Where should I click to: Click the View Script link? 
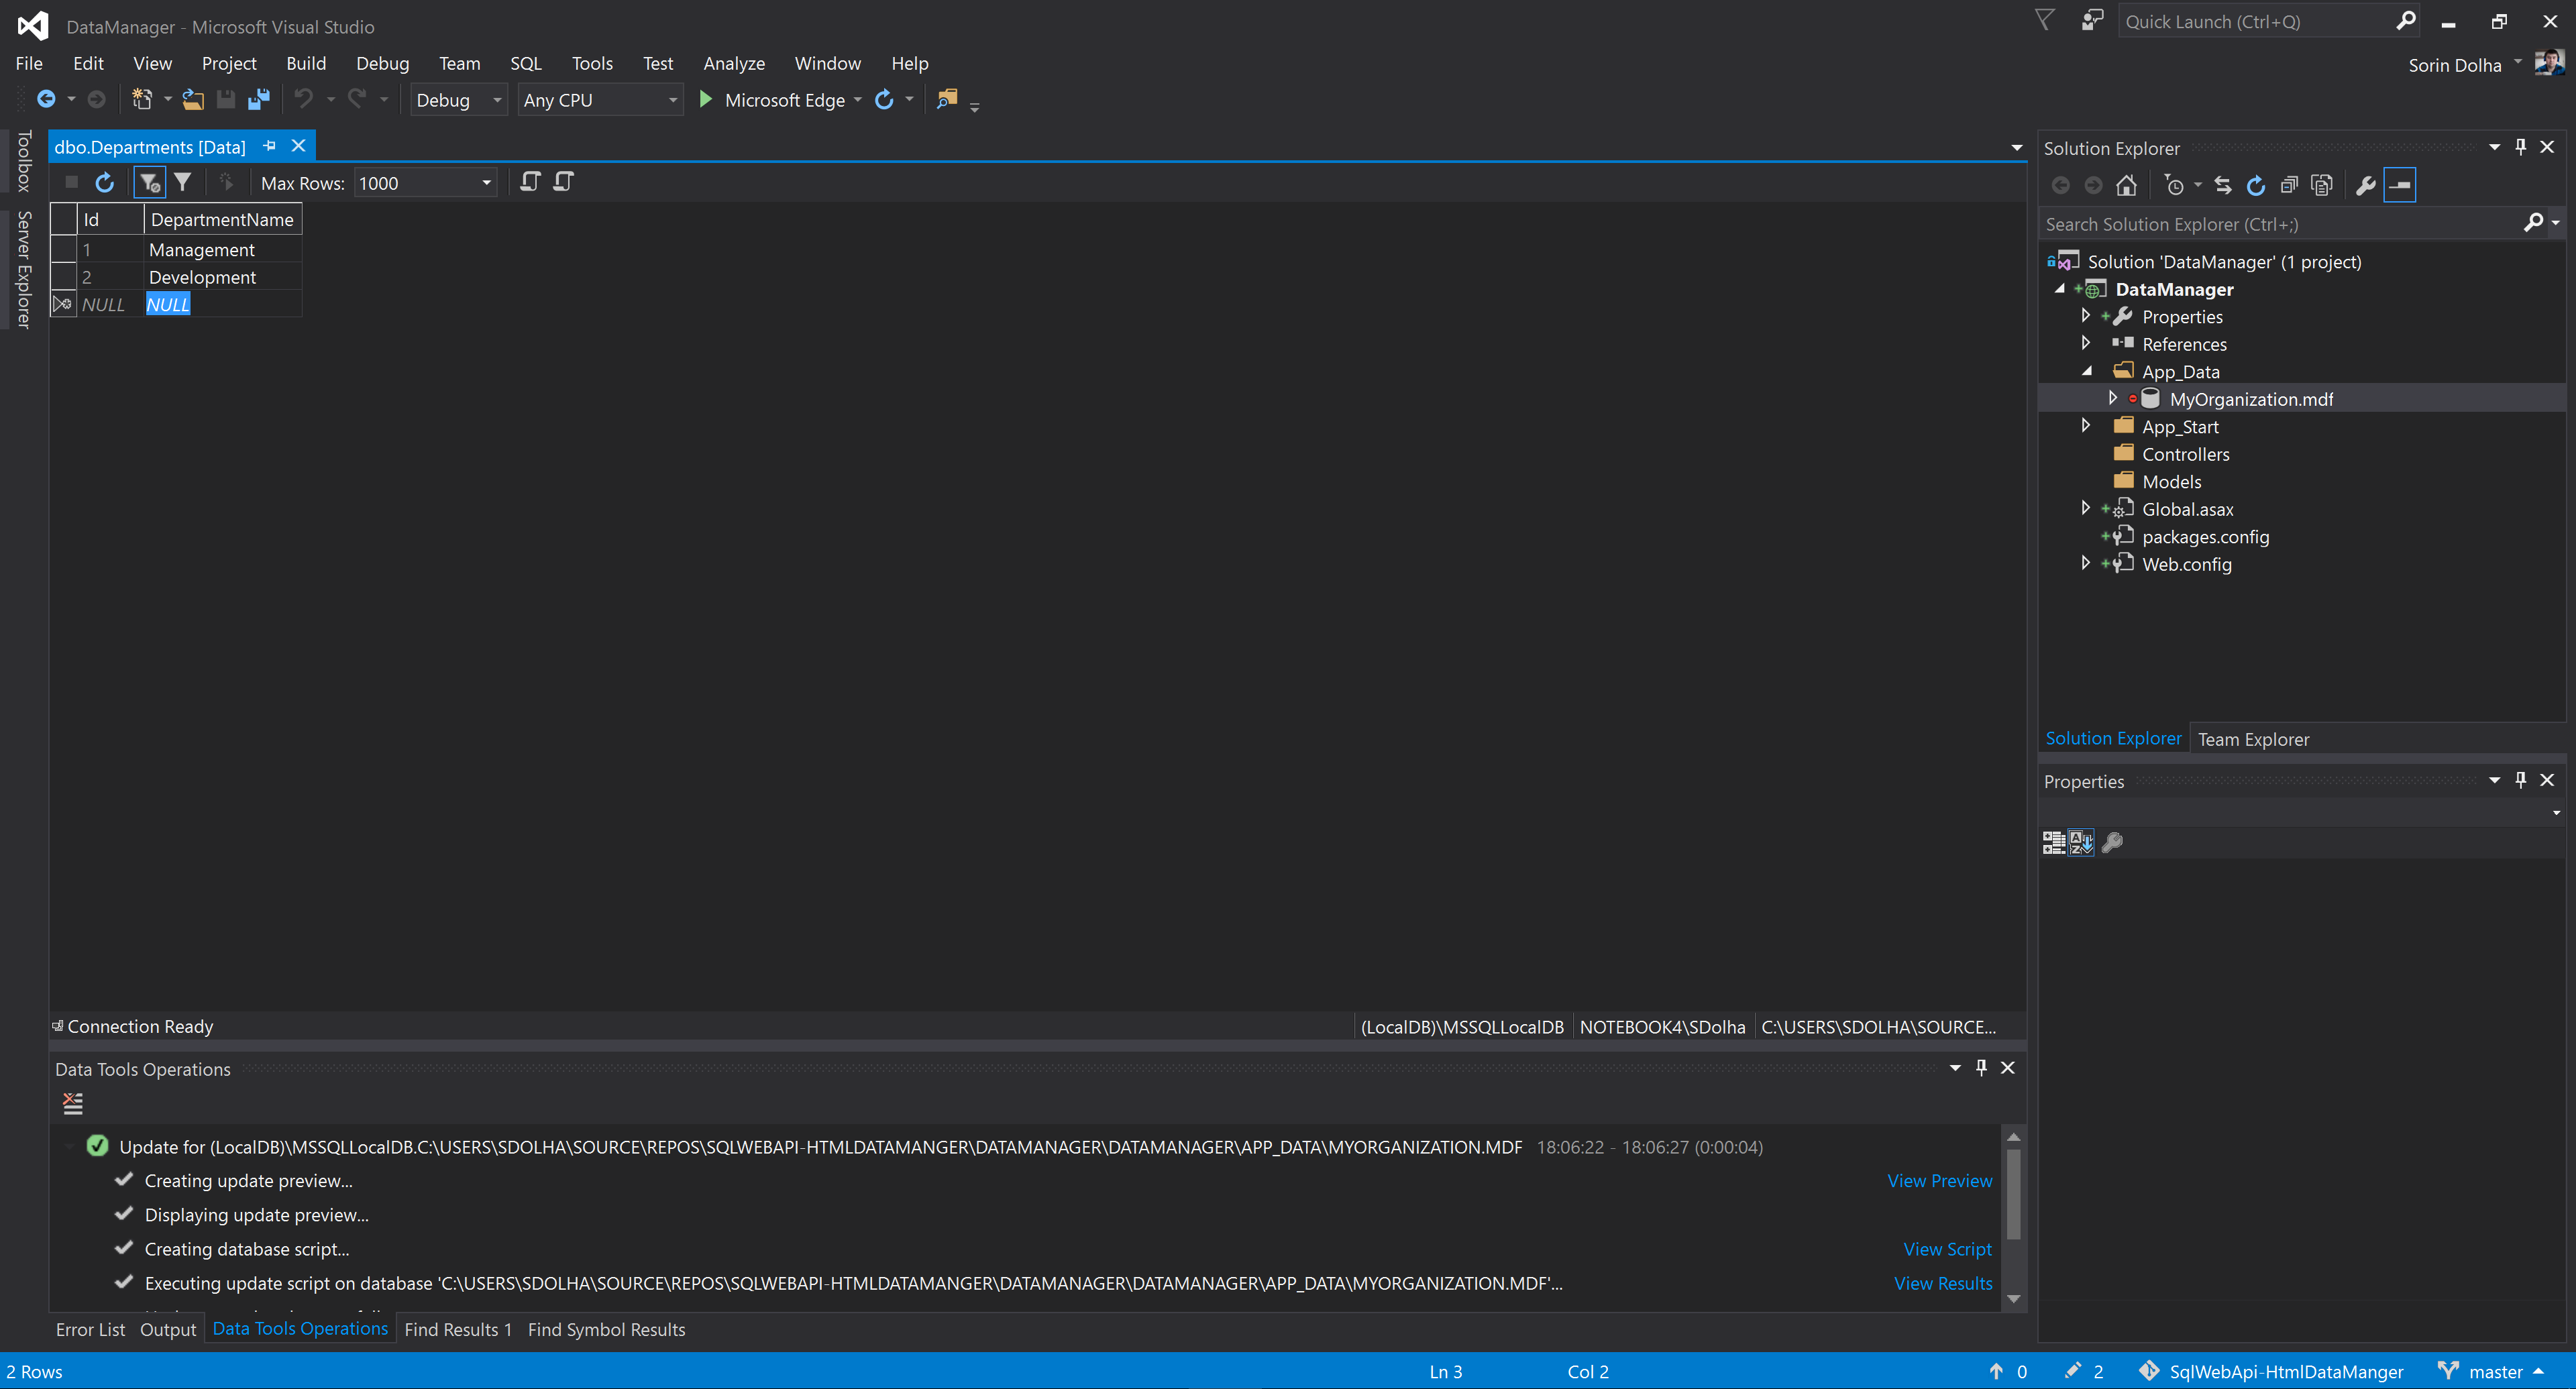coord(1947,1249)
